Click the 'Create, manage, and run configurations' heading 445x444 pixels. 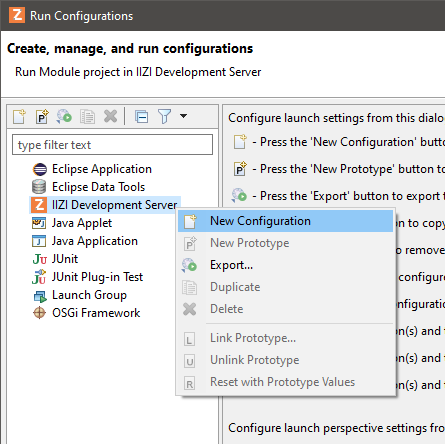pyautogui.click(x=130, y=49)
